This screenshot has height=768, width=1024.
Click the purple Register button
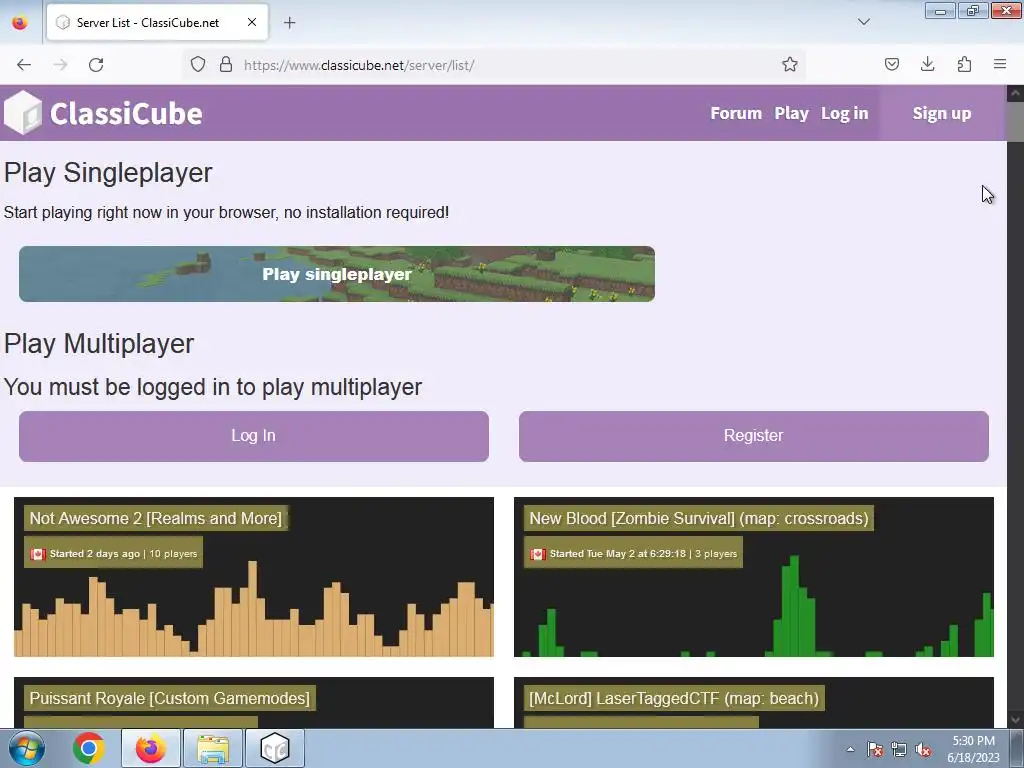pos(754,436)
